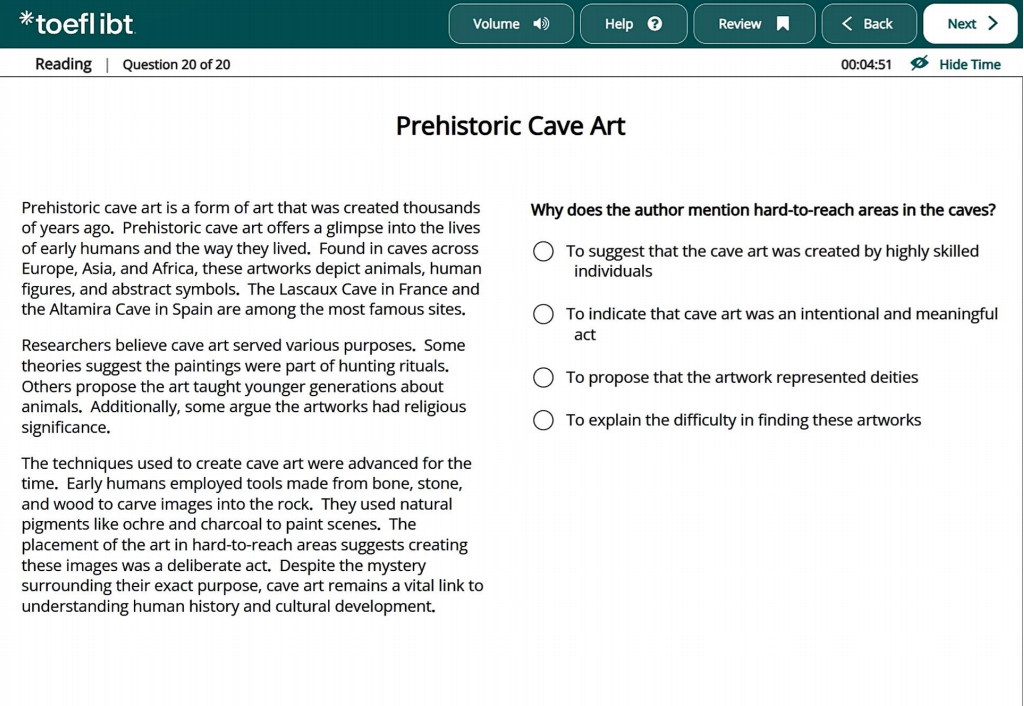Click the Reading section label
Image resolution: width=1024 pixels, height=706 pixels.
pyautogui.click(x=63, y=64)
